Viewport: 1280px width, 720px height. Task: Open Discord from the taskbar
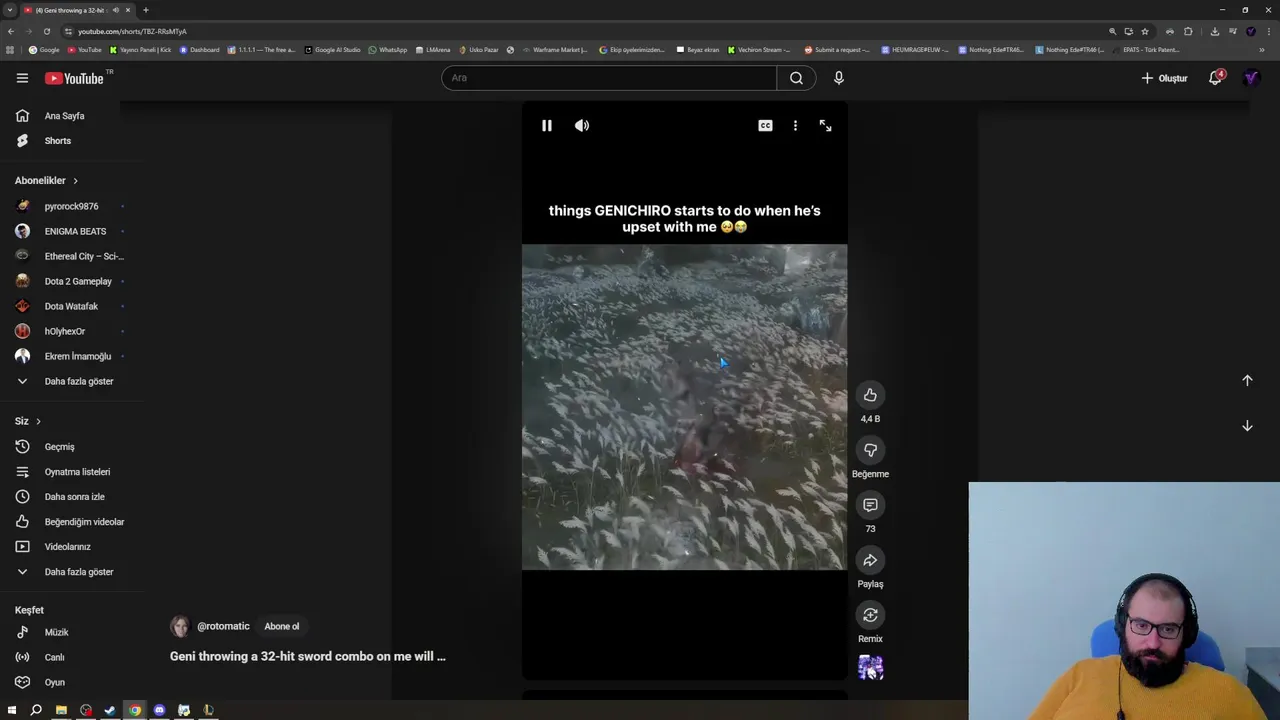[159, 710]
